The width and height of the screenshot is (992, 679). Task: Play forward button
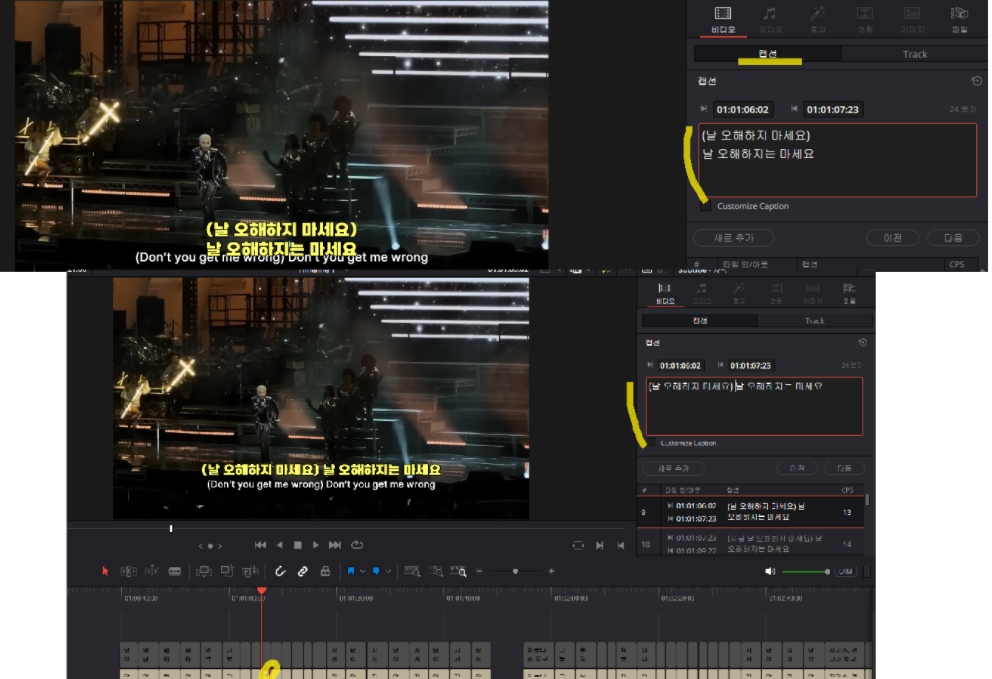pos(316,545)
